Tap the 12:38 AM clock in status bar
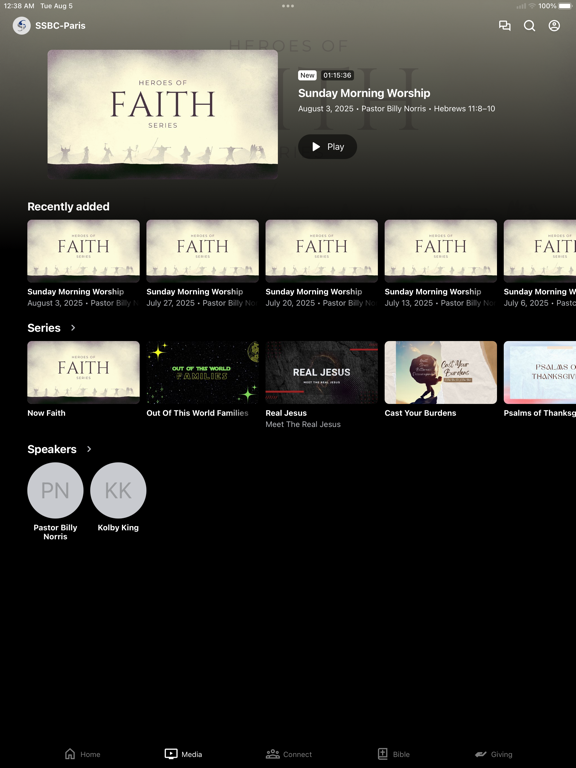The width and height of the screenshot is (576, 768). (19, 6)
